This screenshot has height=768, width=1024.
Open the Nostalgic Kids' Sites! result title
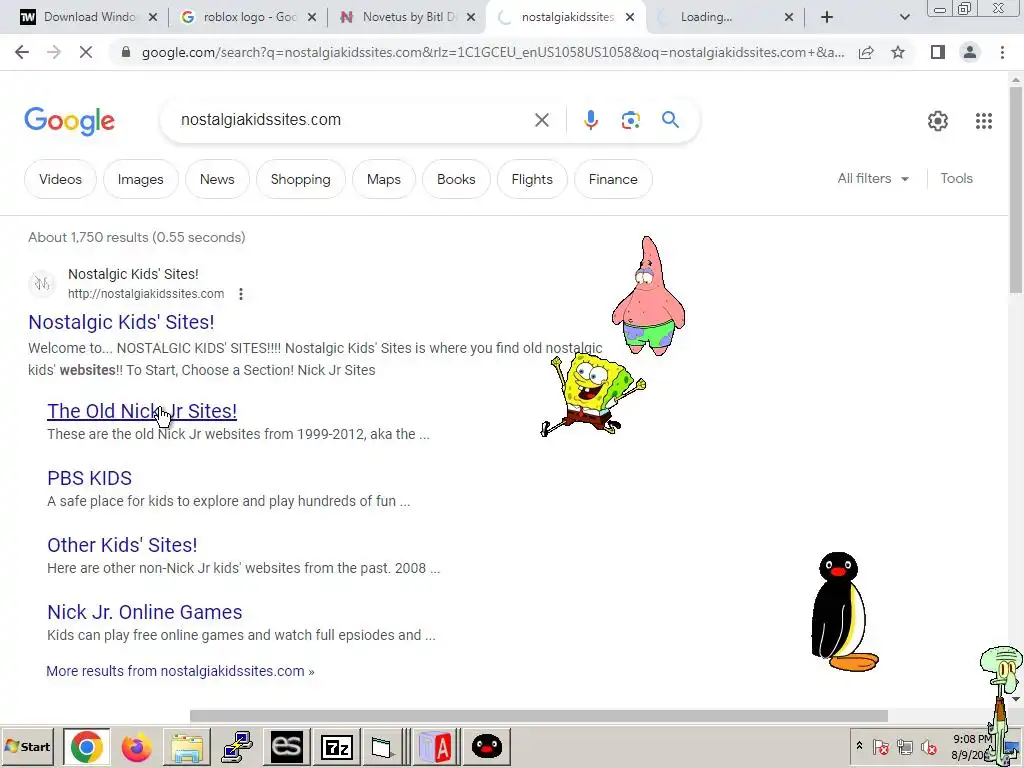(x=121, y=322)
